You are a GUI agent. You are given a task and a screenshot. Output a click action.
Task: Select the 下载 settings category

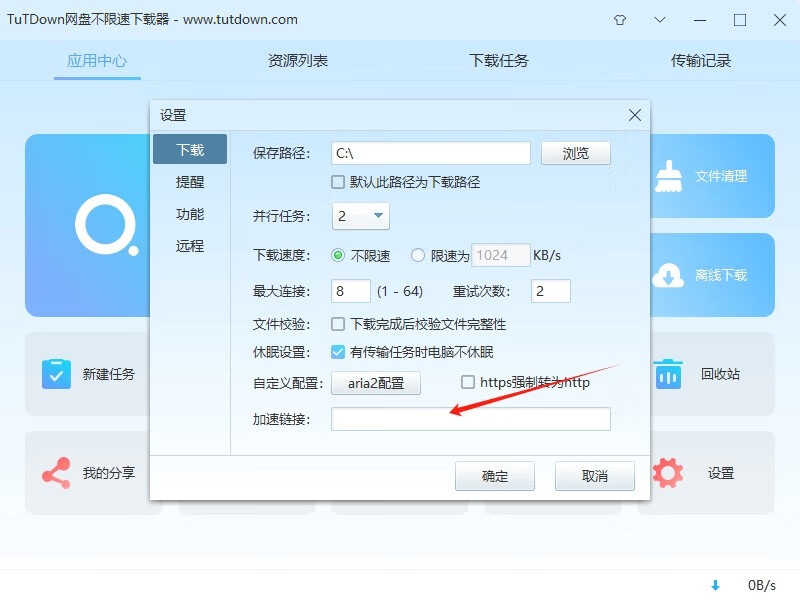click(x=190, y=149)
